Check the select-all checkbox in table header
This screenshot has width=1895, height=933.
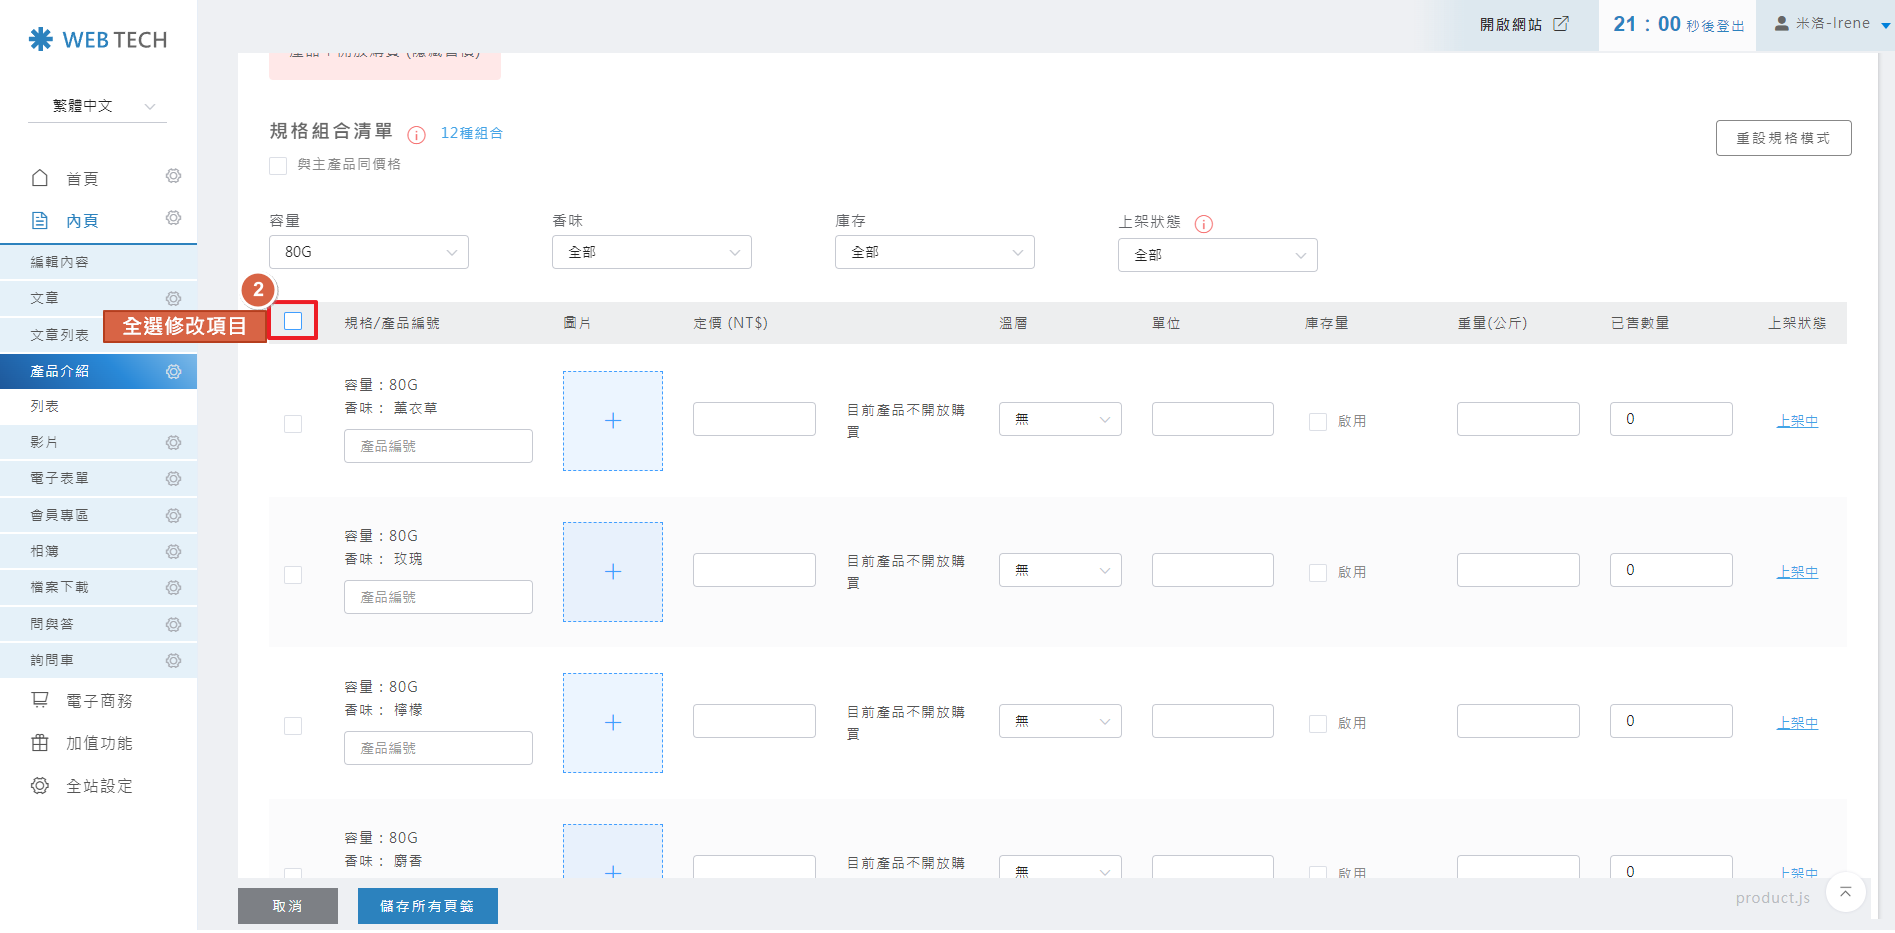click(x=293, y=321)
